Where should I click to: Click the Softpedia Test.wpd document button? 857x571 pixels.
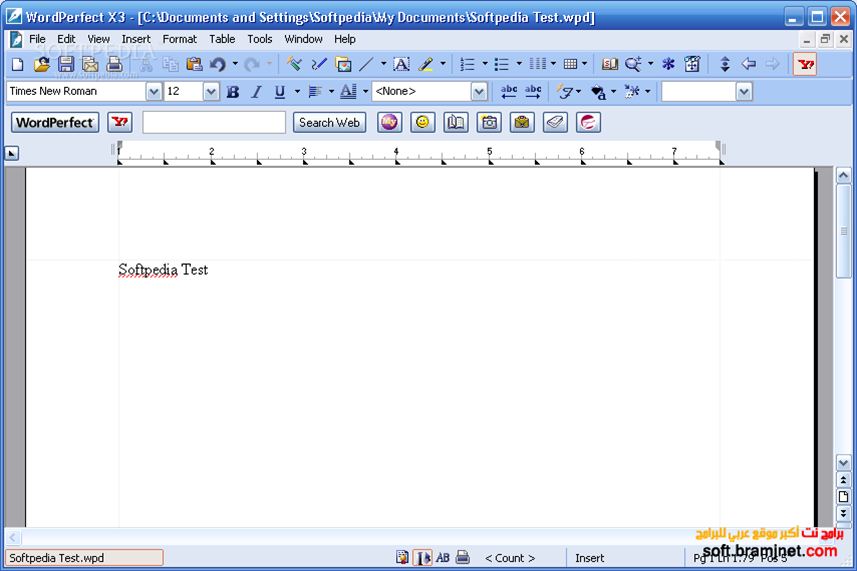coord(84,558)
